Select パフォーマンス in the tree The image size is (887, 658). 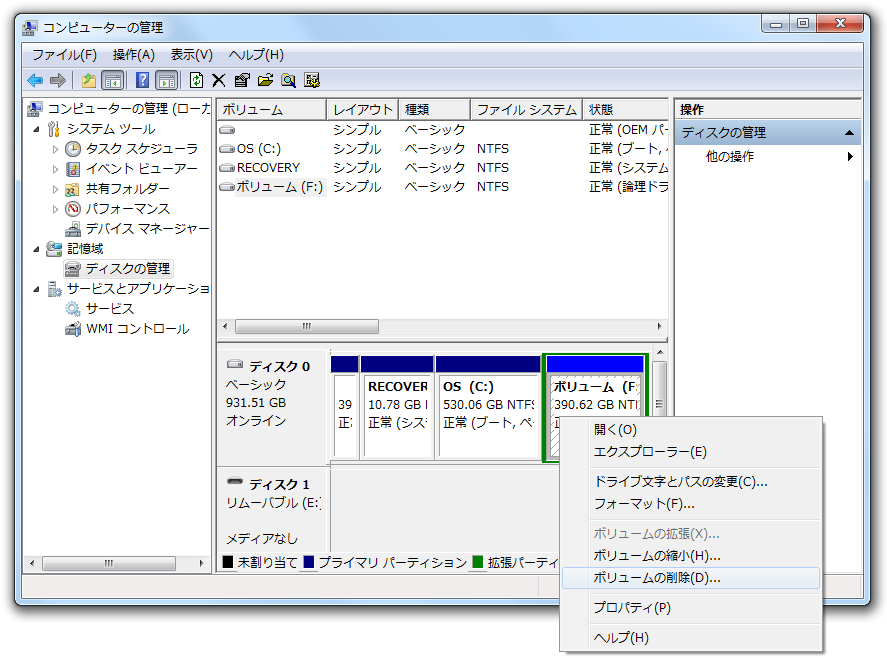click(127, 209)
